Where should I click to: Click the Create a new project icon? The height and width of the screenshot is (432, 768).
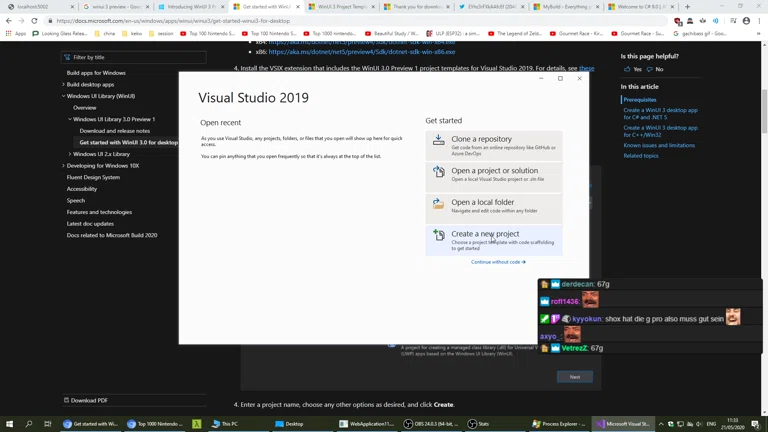point(438,236)
